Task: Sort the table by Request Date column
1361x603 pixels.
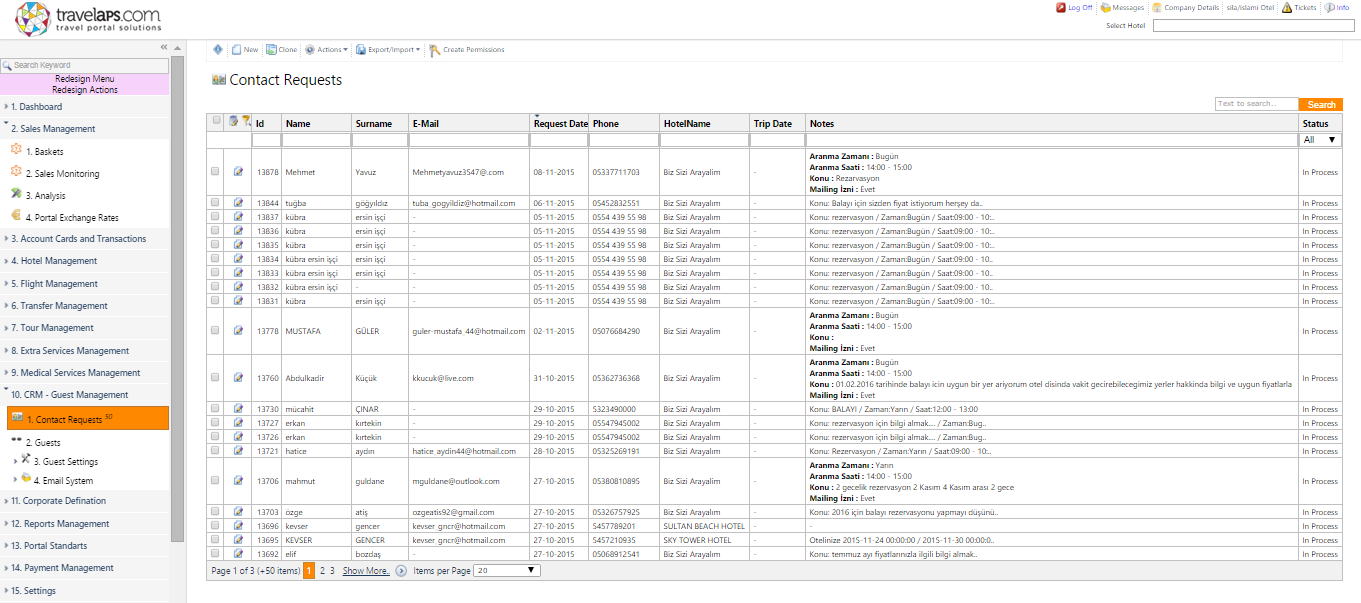Action: [560, 124]
